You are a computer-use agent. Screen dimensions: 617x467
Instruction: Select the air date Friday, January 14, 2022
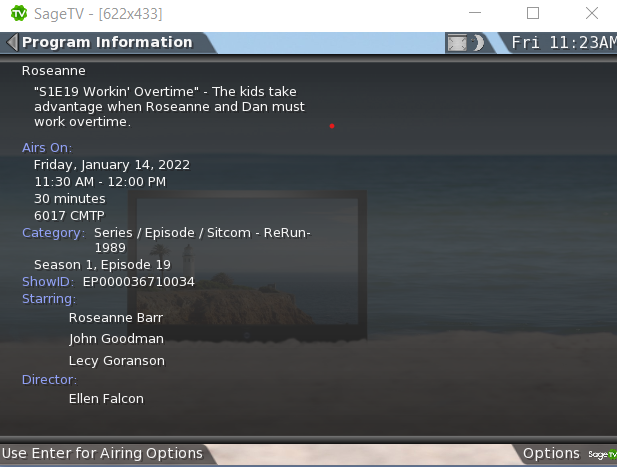point(112,165)
